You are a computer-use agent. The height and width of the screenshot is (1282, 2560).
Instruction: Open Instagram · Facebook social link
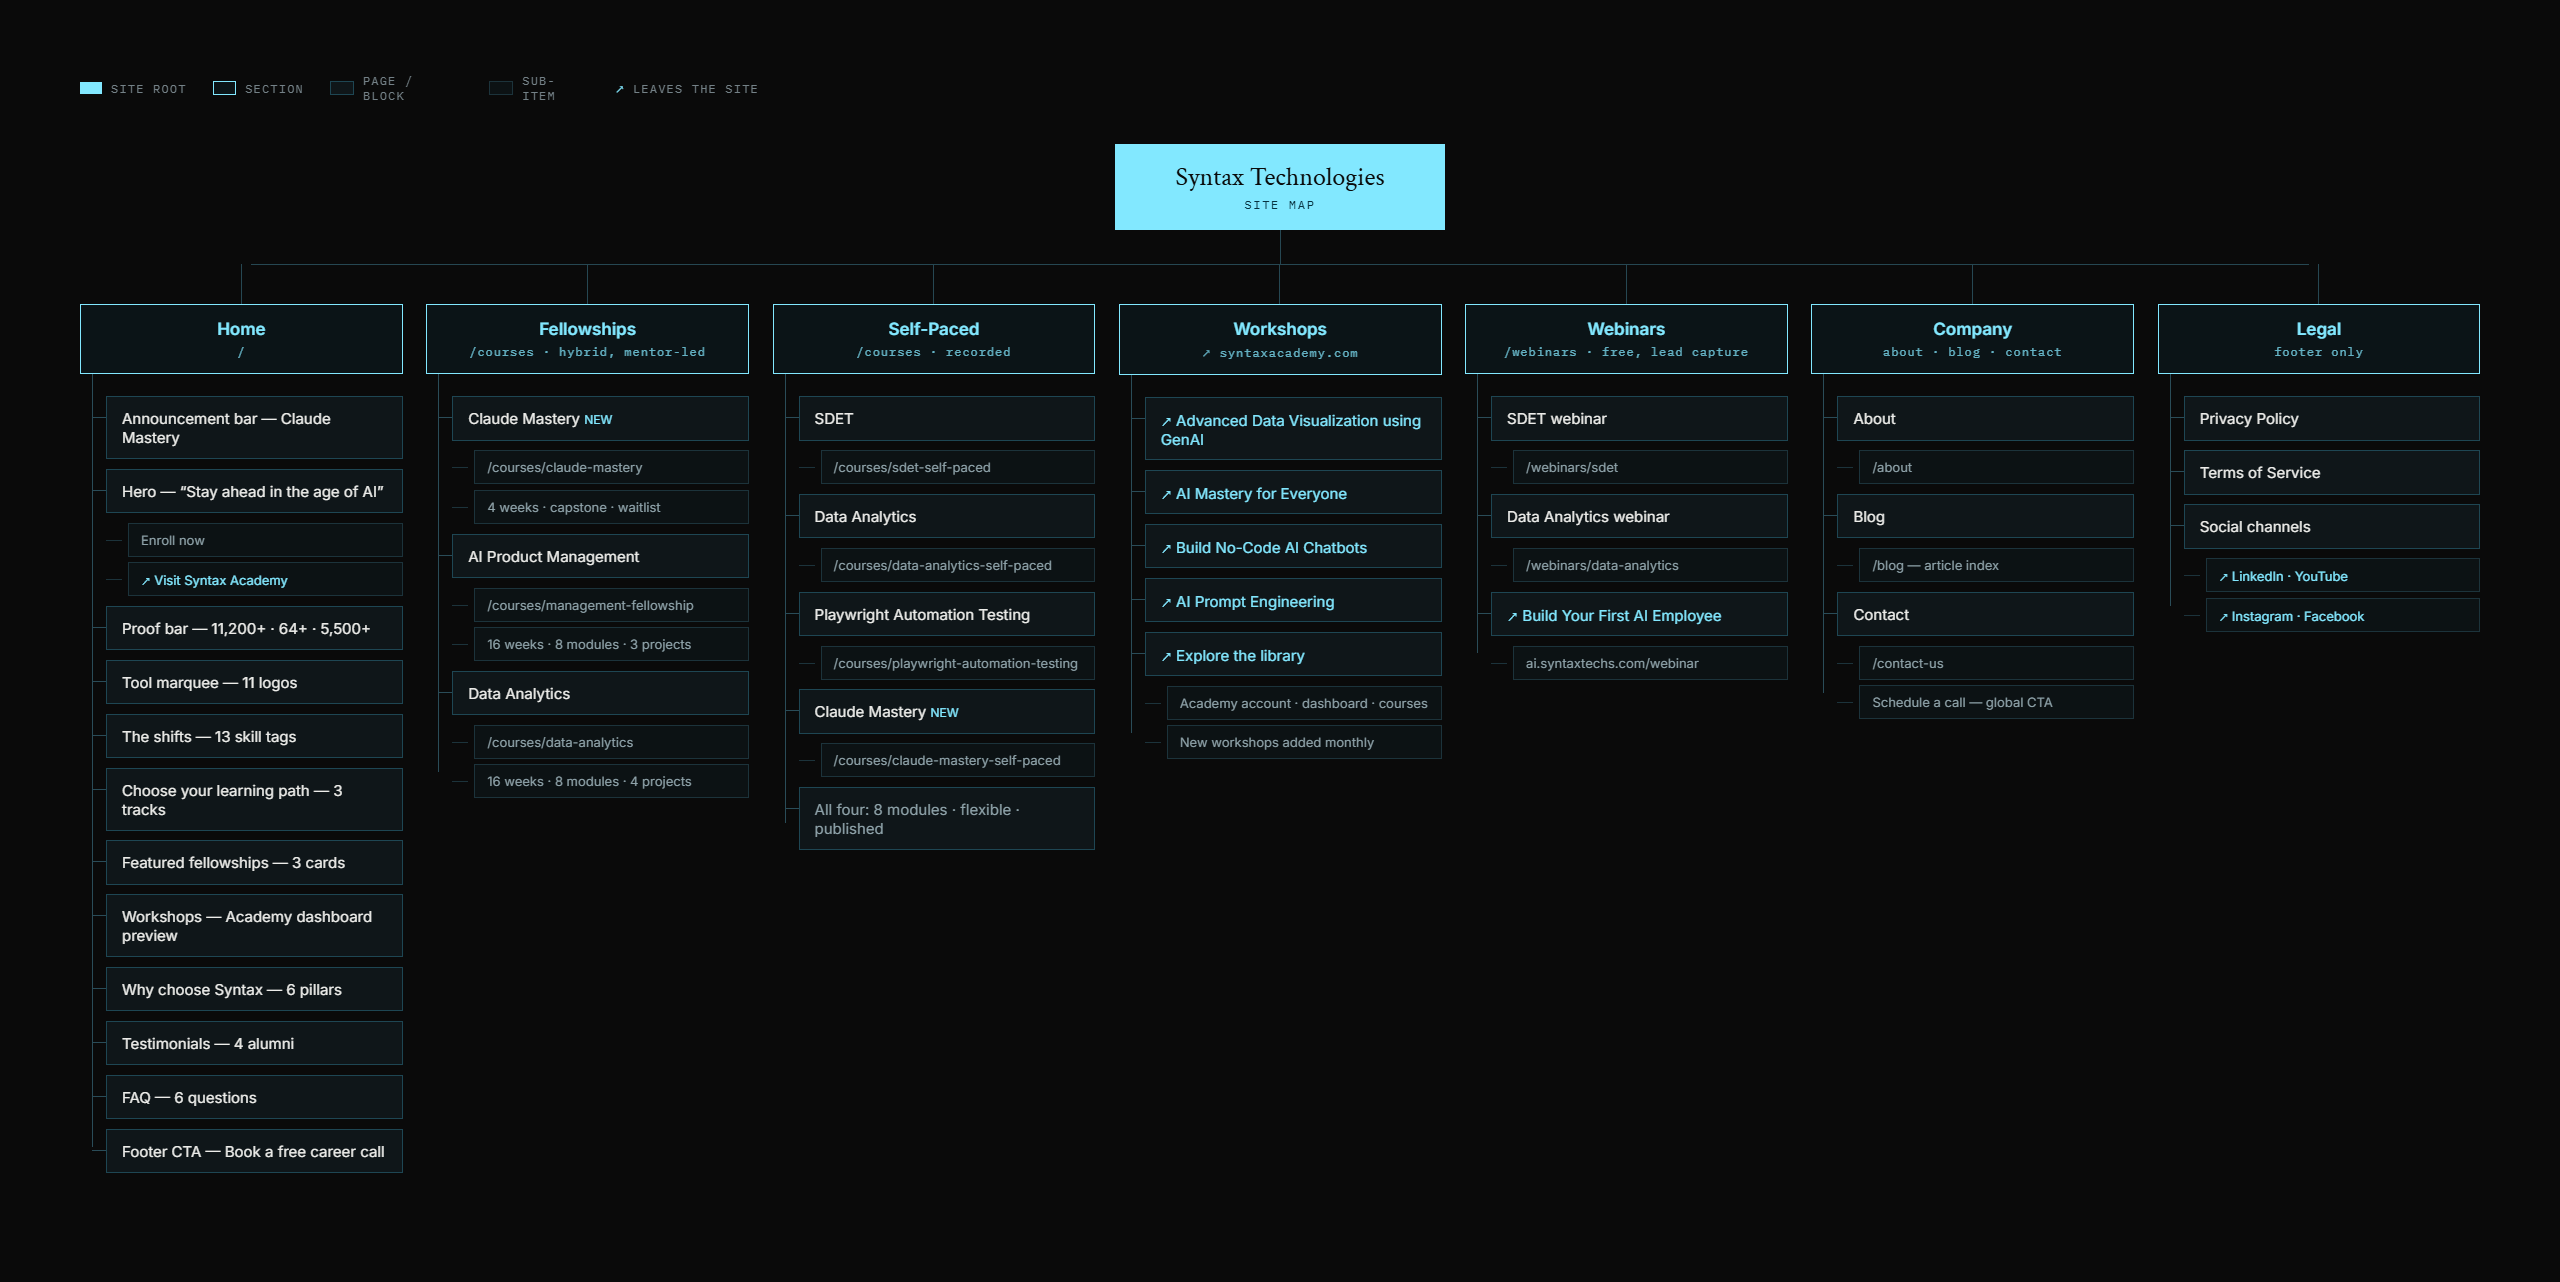2342,616
